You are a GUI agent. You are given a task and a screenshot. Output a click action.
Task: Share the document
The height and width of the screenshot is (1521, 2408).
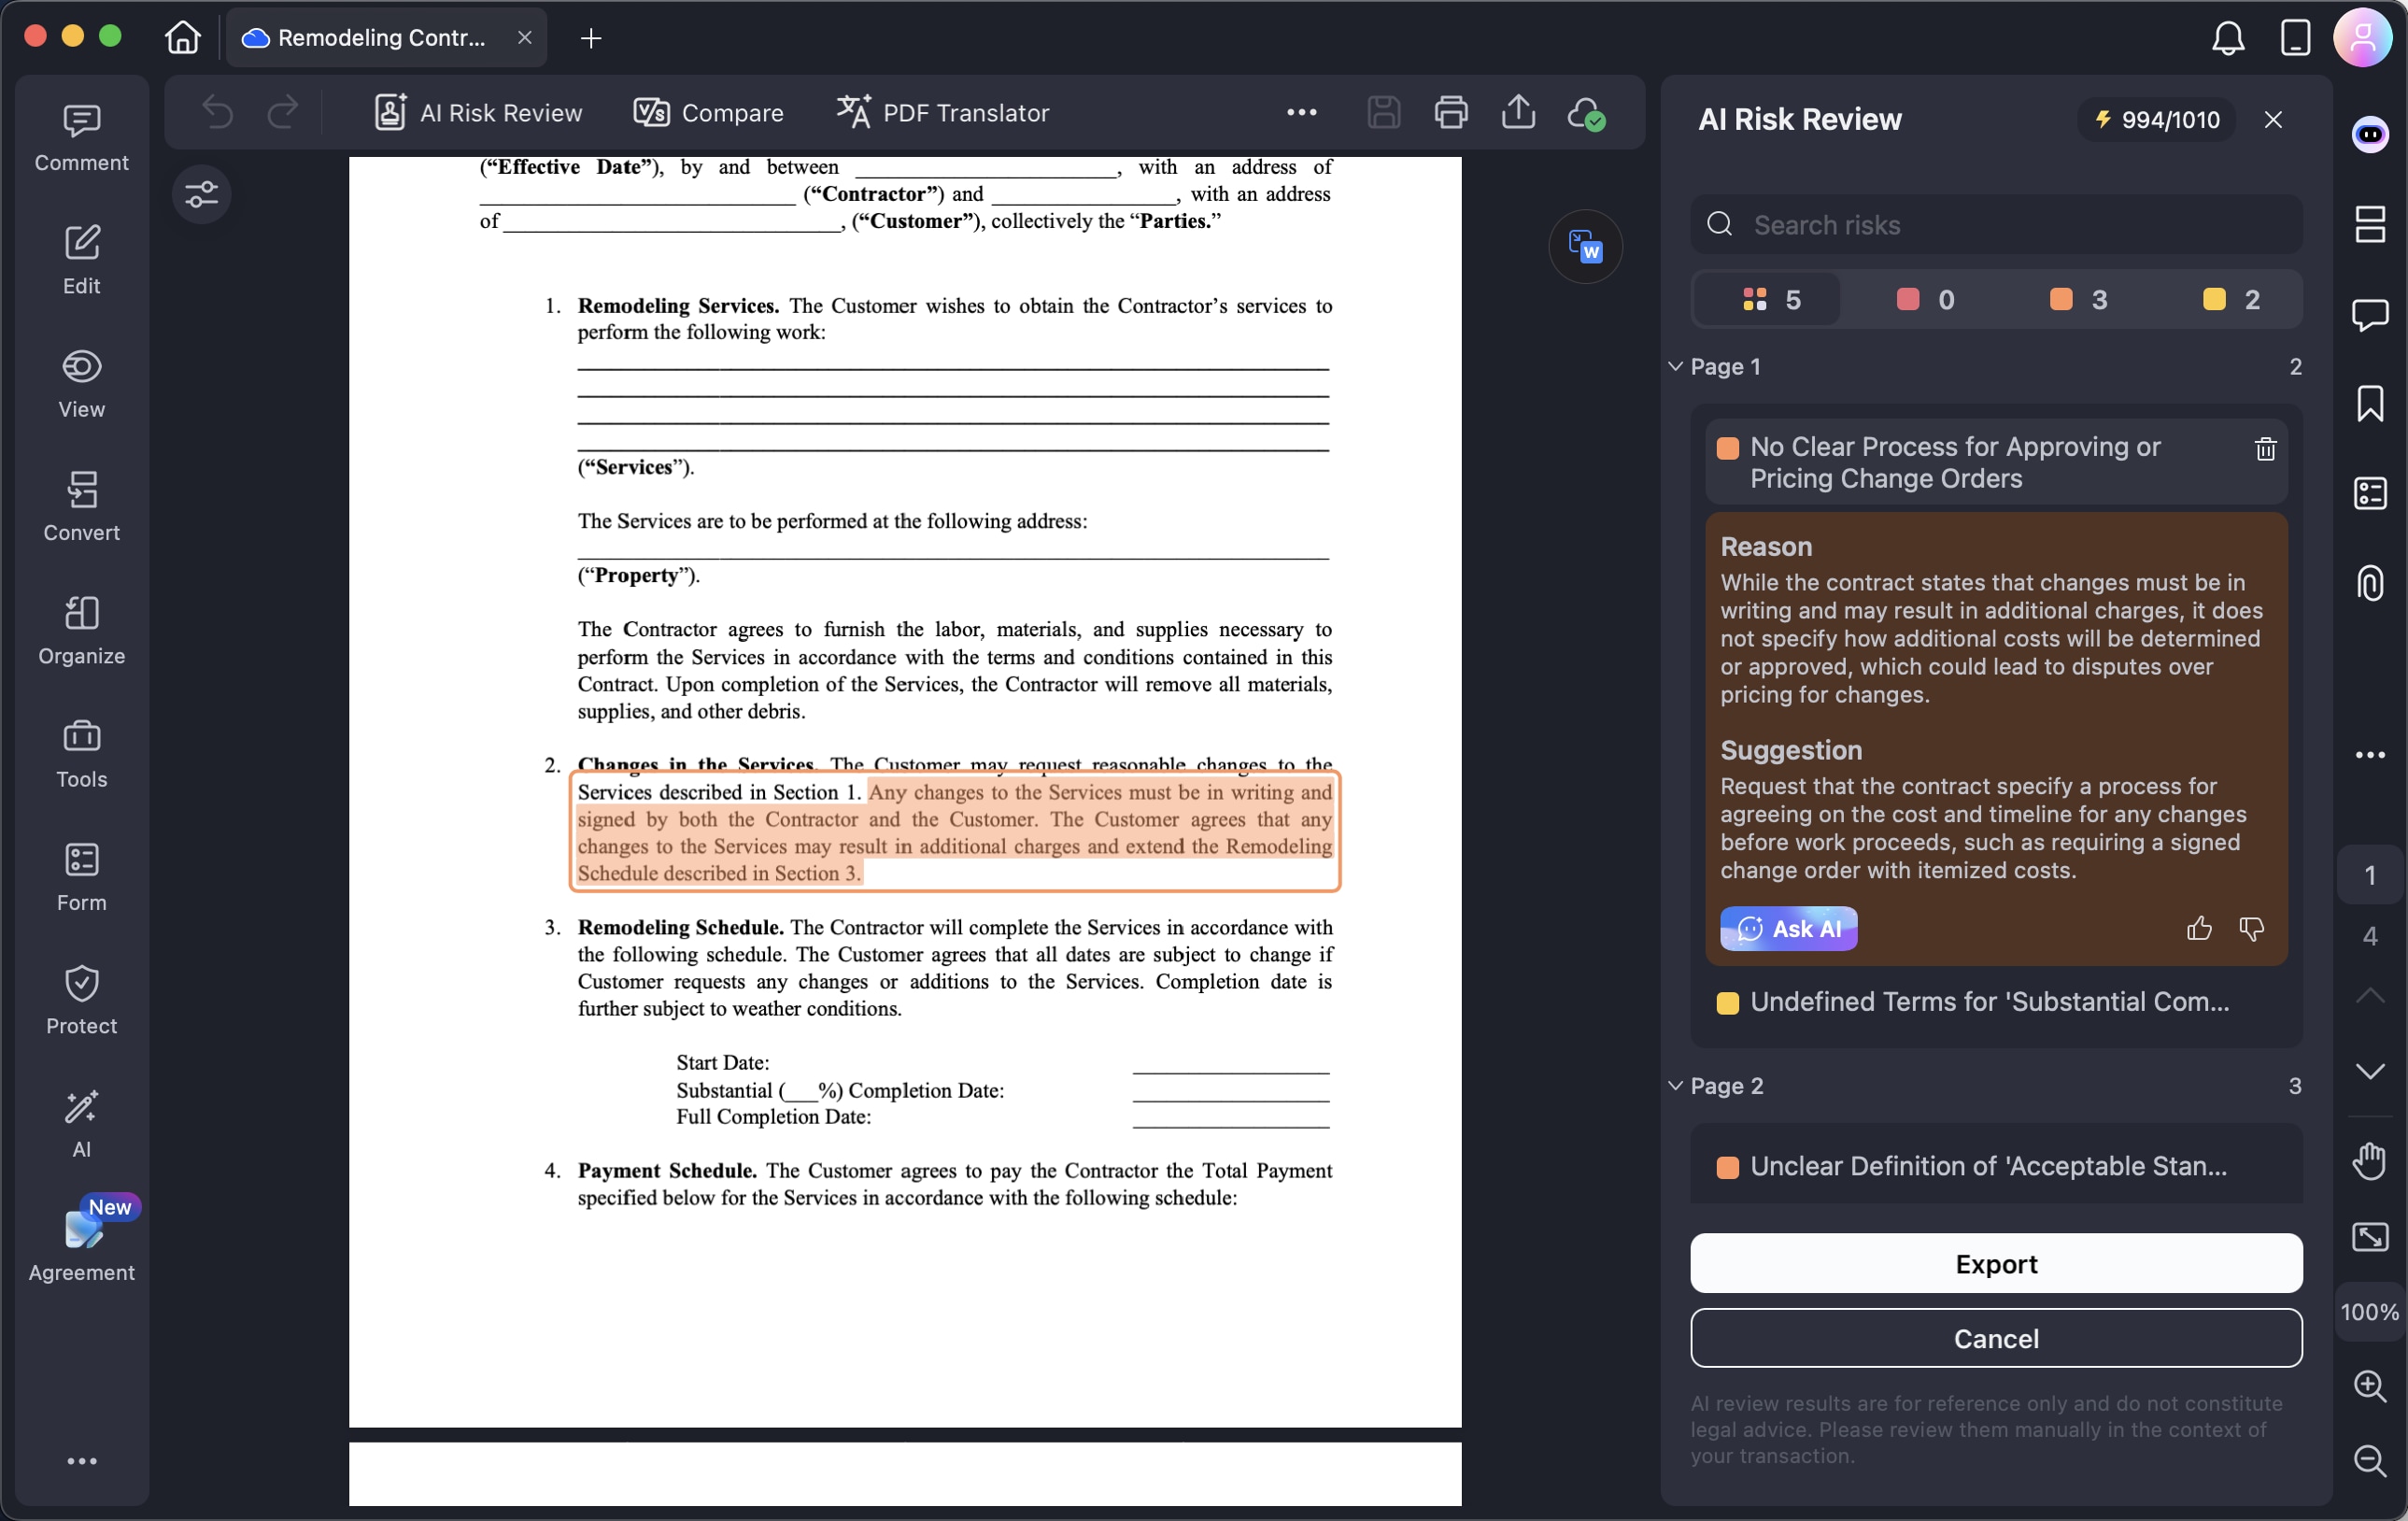[1518, 112]
